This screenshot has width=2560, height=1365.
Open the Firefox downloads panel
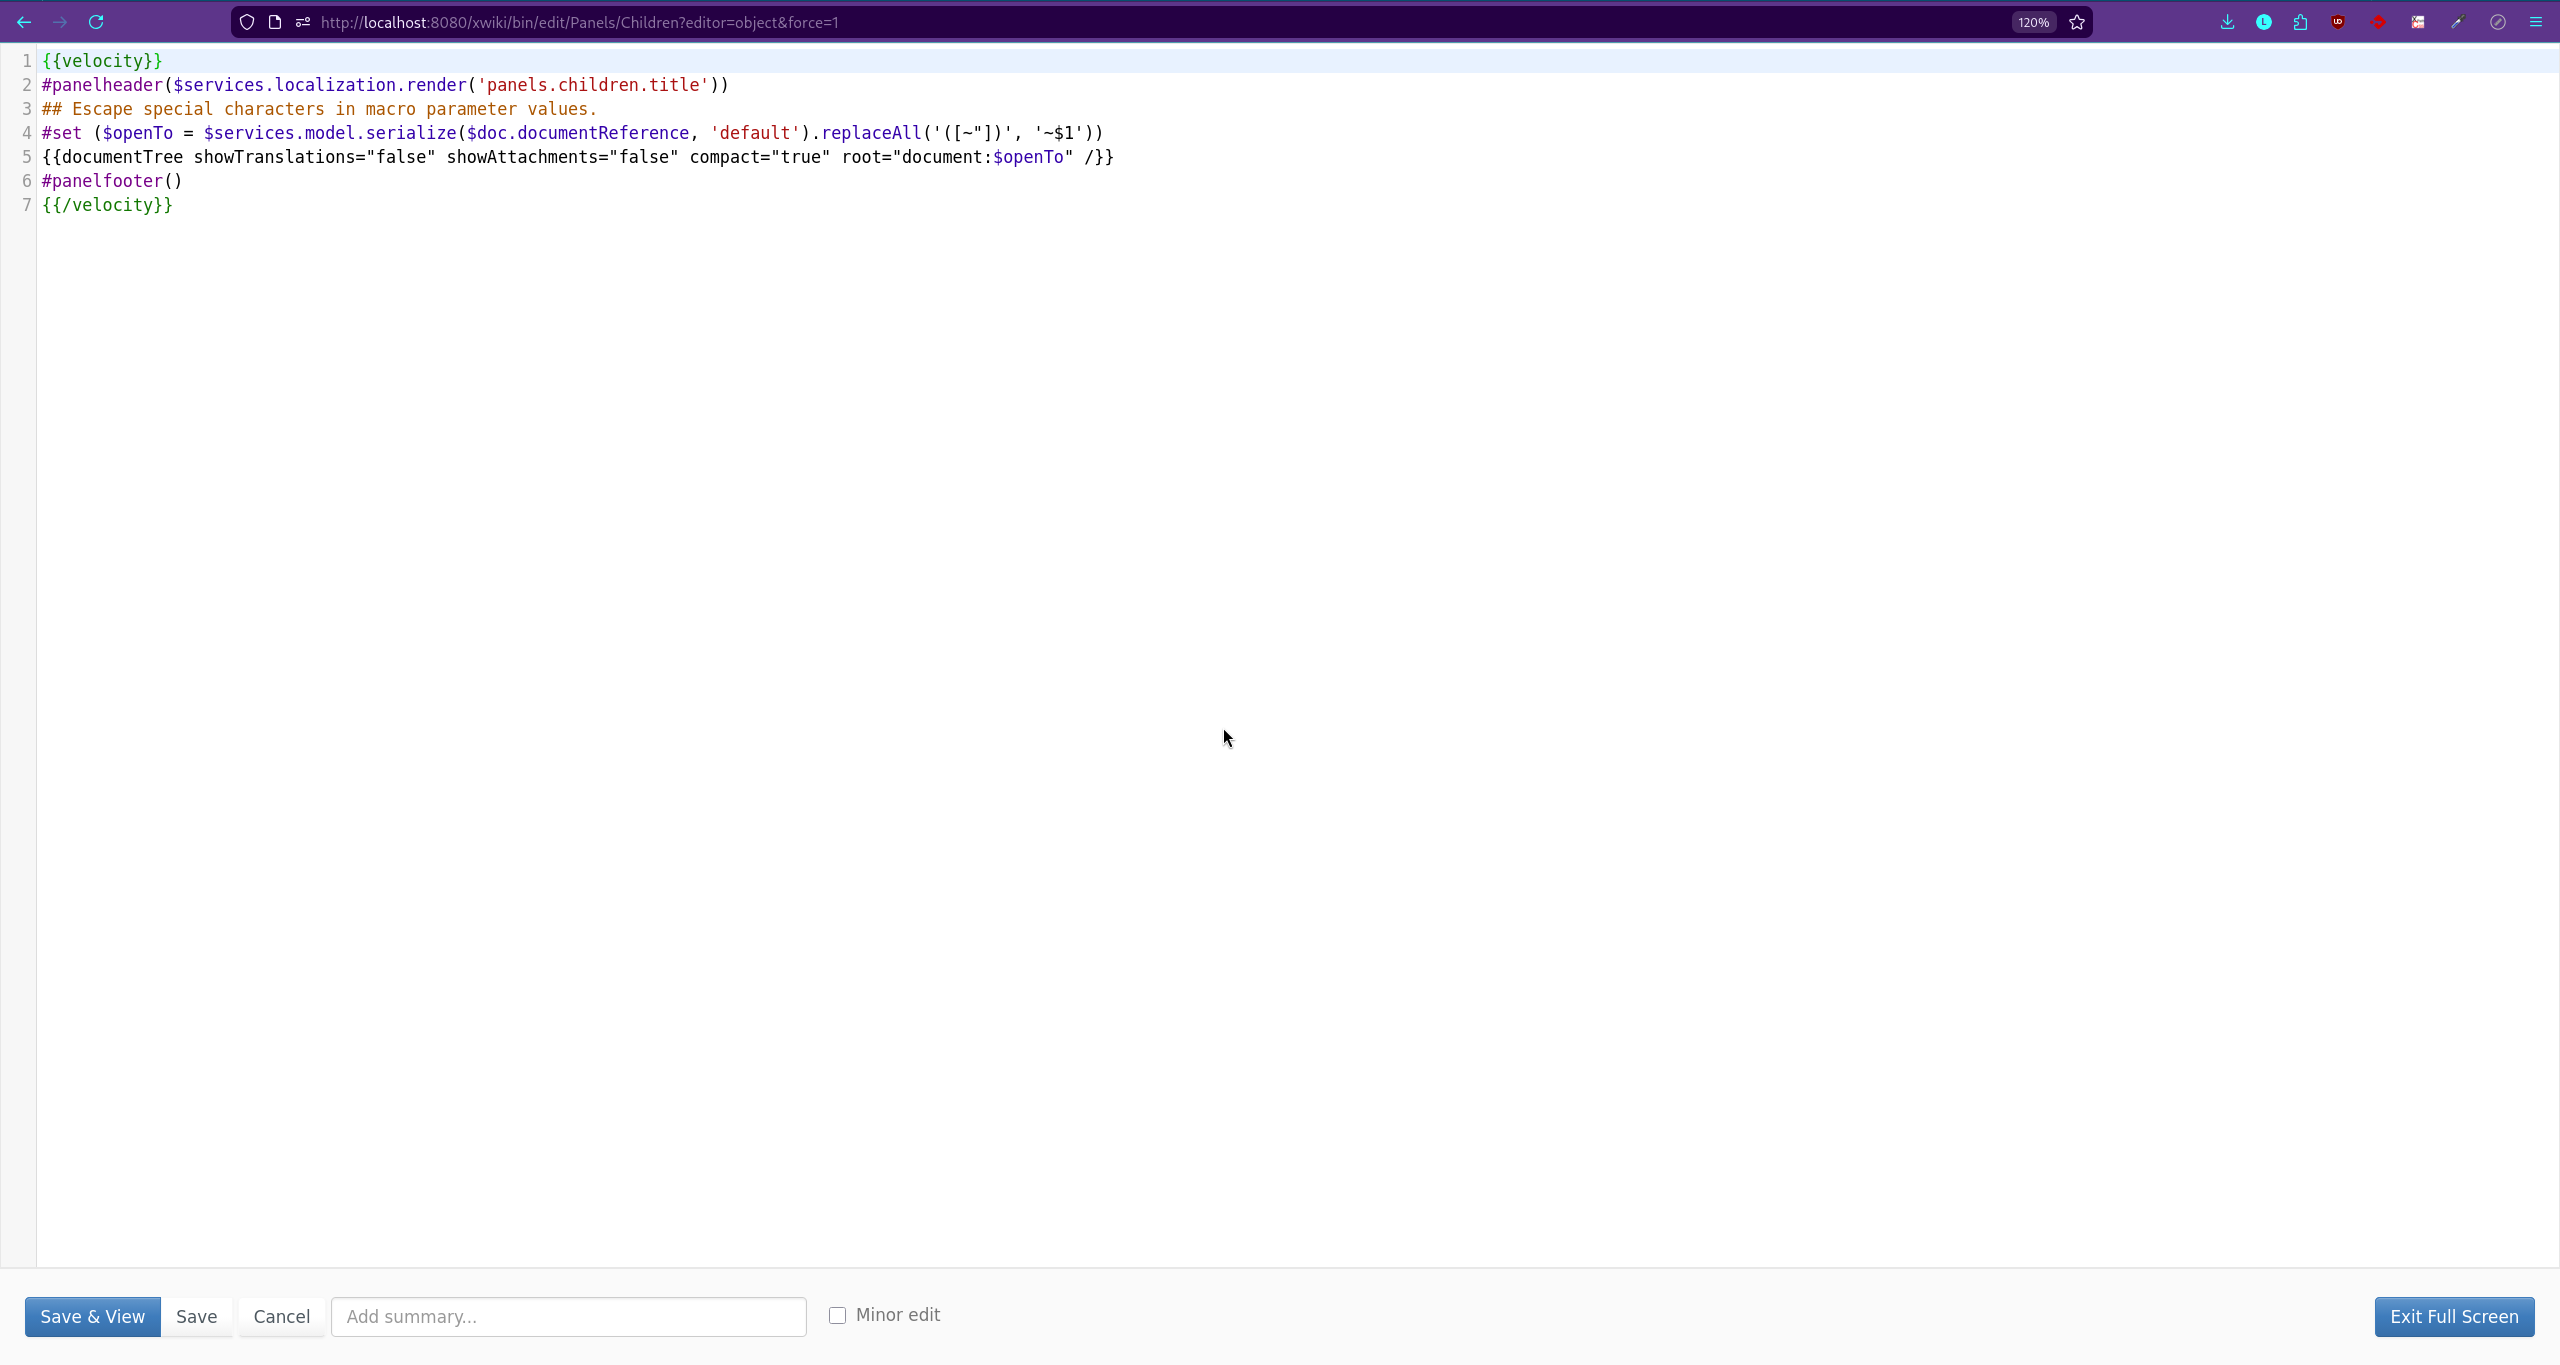(x=2227, y=22)
